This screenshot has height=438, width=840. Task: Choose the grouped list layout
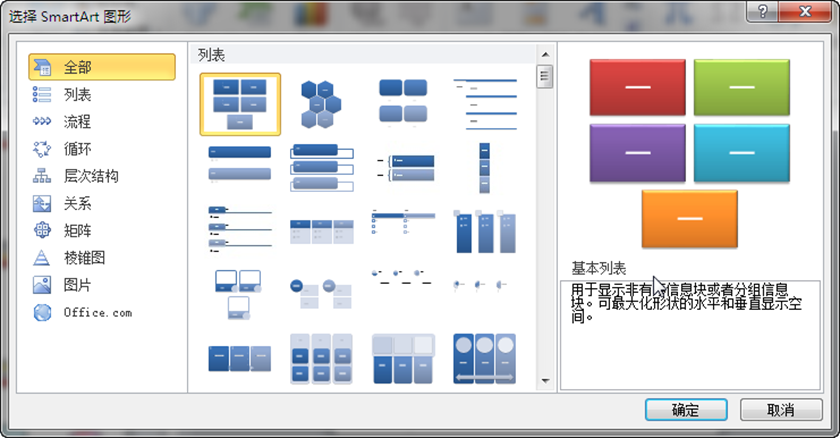[321, 359]
